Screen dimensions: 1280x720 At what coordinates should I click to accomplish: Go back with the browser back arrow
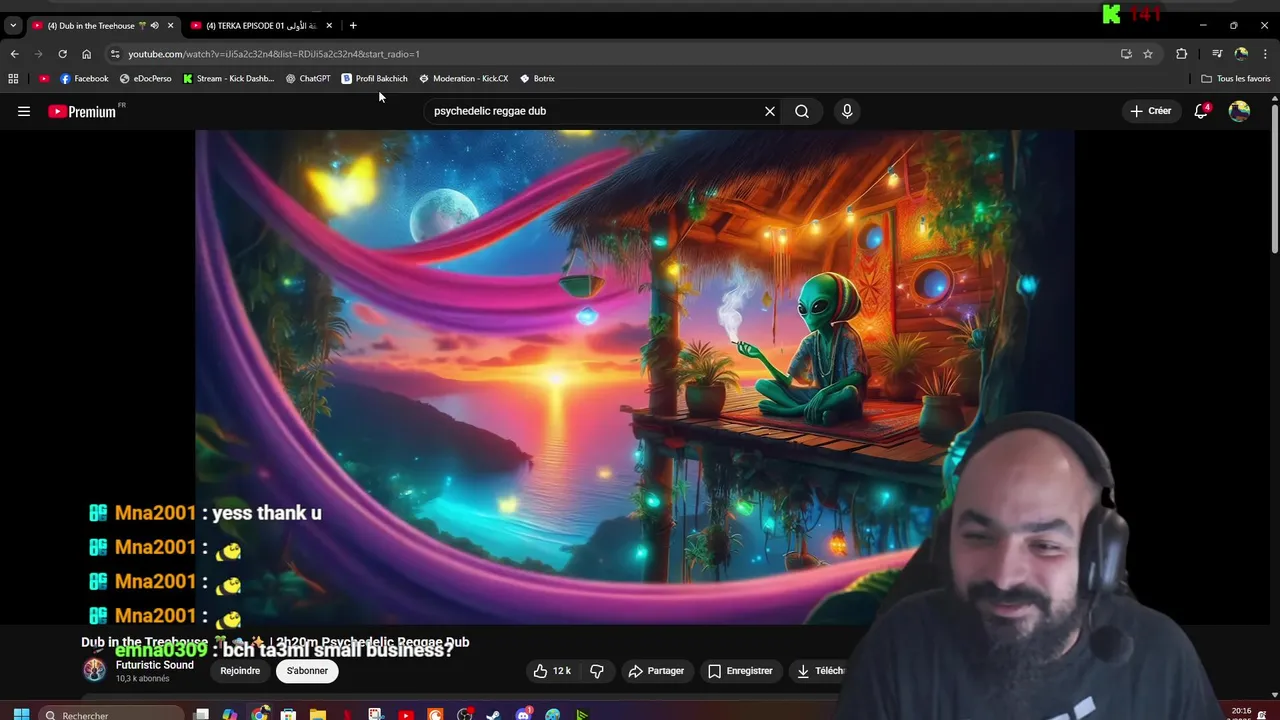coord(14,54)
